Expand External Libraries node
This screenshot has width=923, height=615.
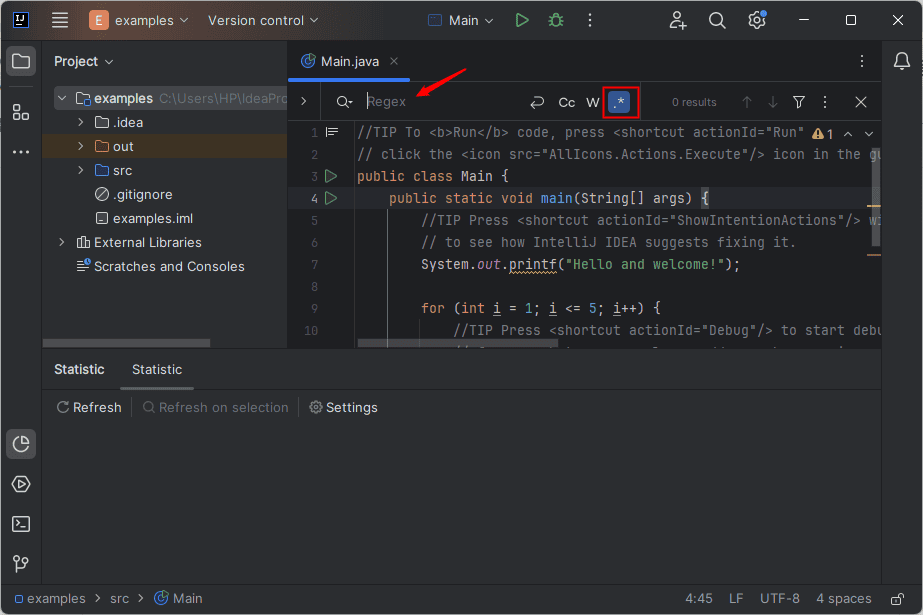62,242
